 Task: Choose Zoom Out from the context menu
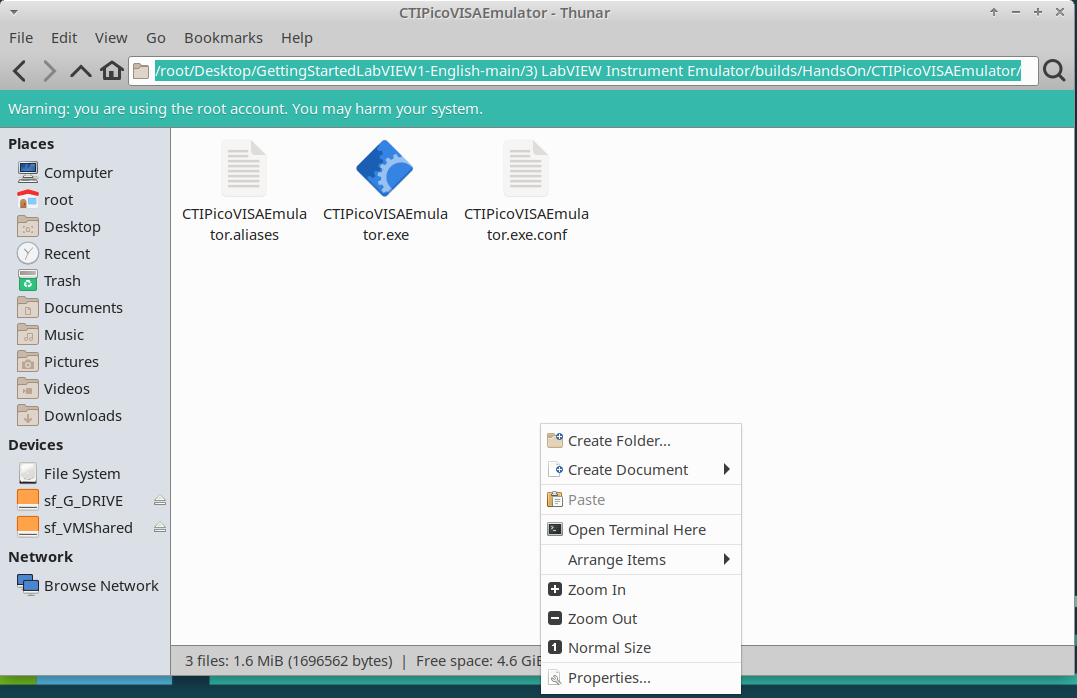(x=641, y=618)
